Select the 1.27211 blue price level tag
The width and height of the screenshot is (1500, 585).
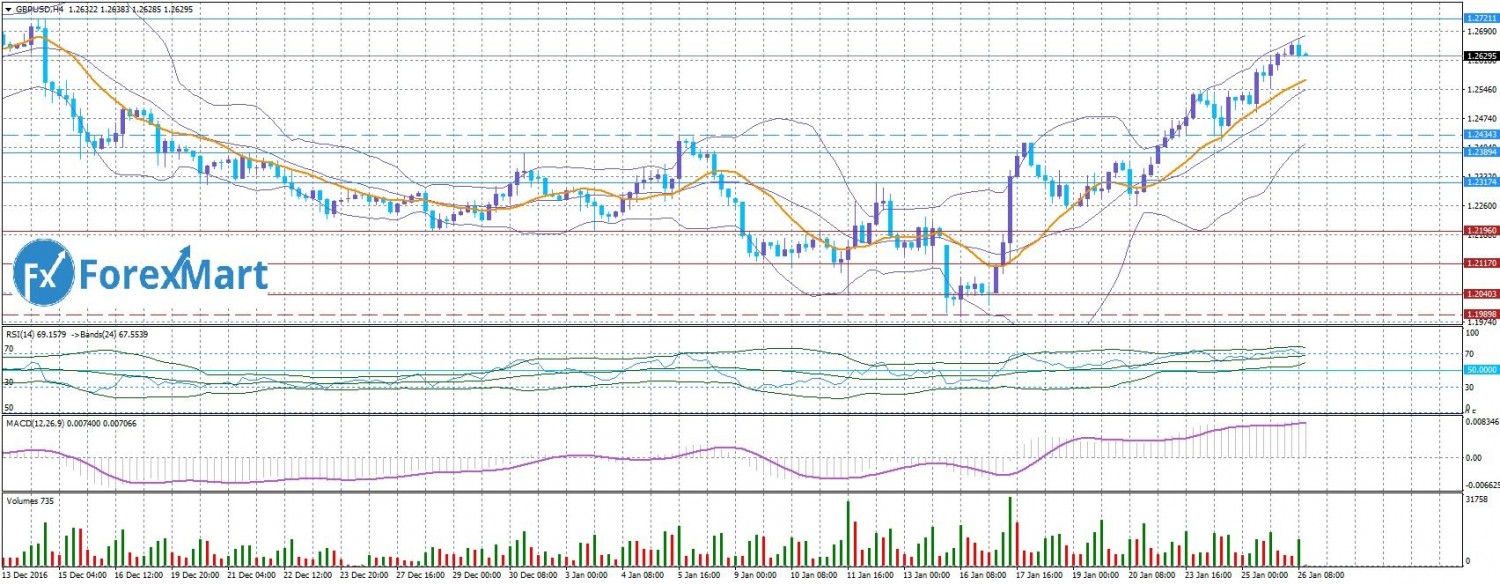coord(1482,19)
